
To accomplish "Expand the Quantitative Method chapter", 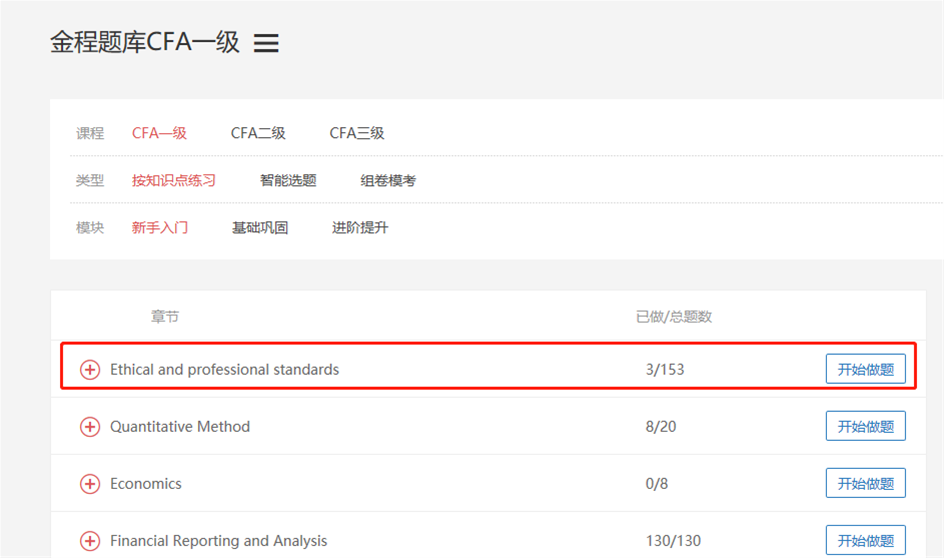I will [90, 427].
